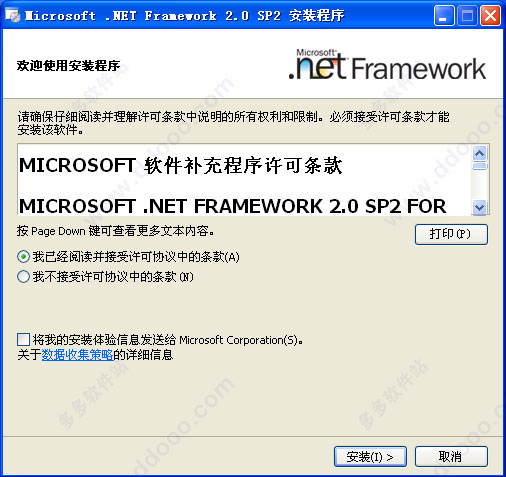This screenshot has width=506, height=477.
Task: Click the license scrollbar thumb
Action: coord(480,166)
